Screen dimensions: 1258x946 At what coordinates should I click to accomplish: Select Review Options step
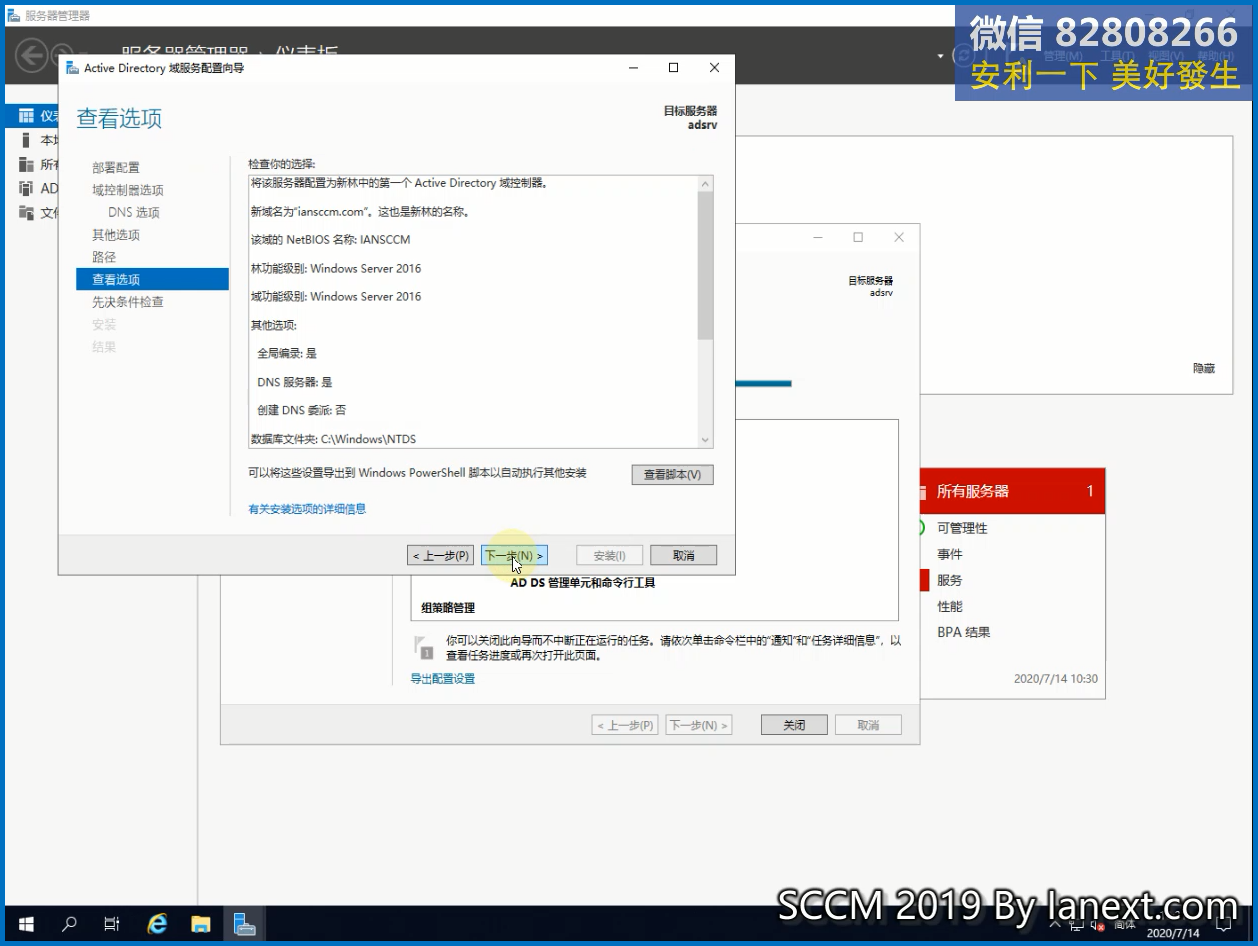click(x=152, y=279)
